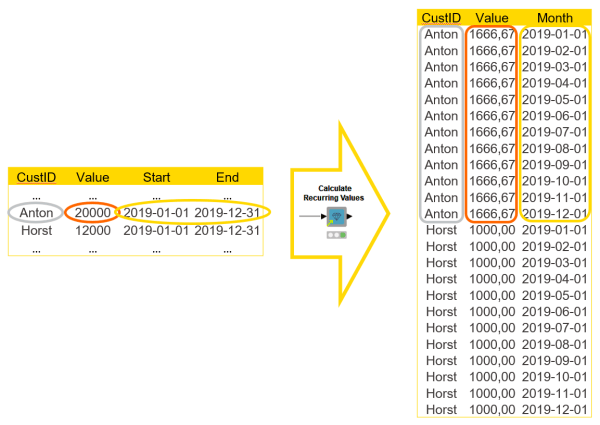Select the CustID 'Anton' in the output 2019-04-01 row
The width and height of the screenshot is (600, 425).
[x=441, y=83]
